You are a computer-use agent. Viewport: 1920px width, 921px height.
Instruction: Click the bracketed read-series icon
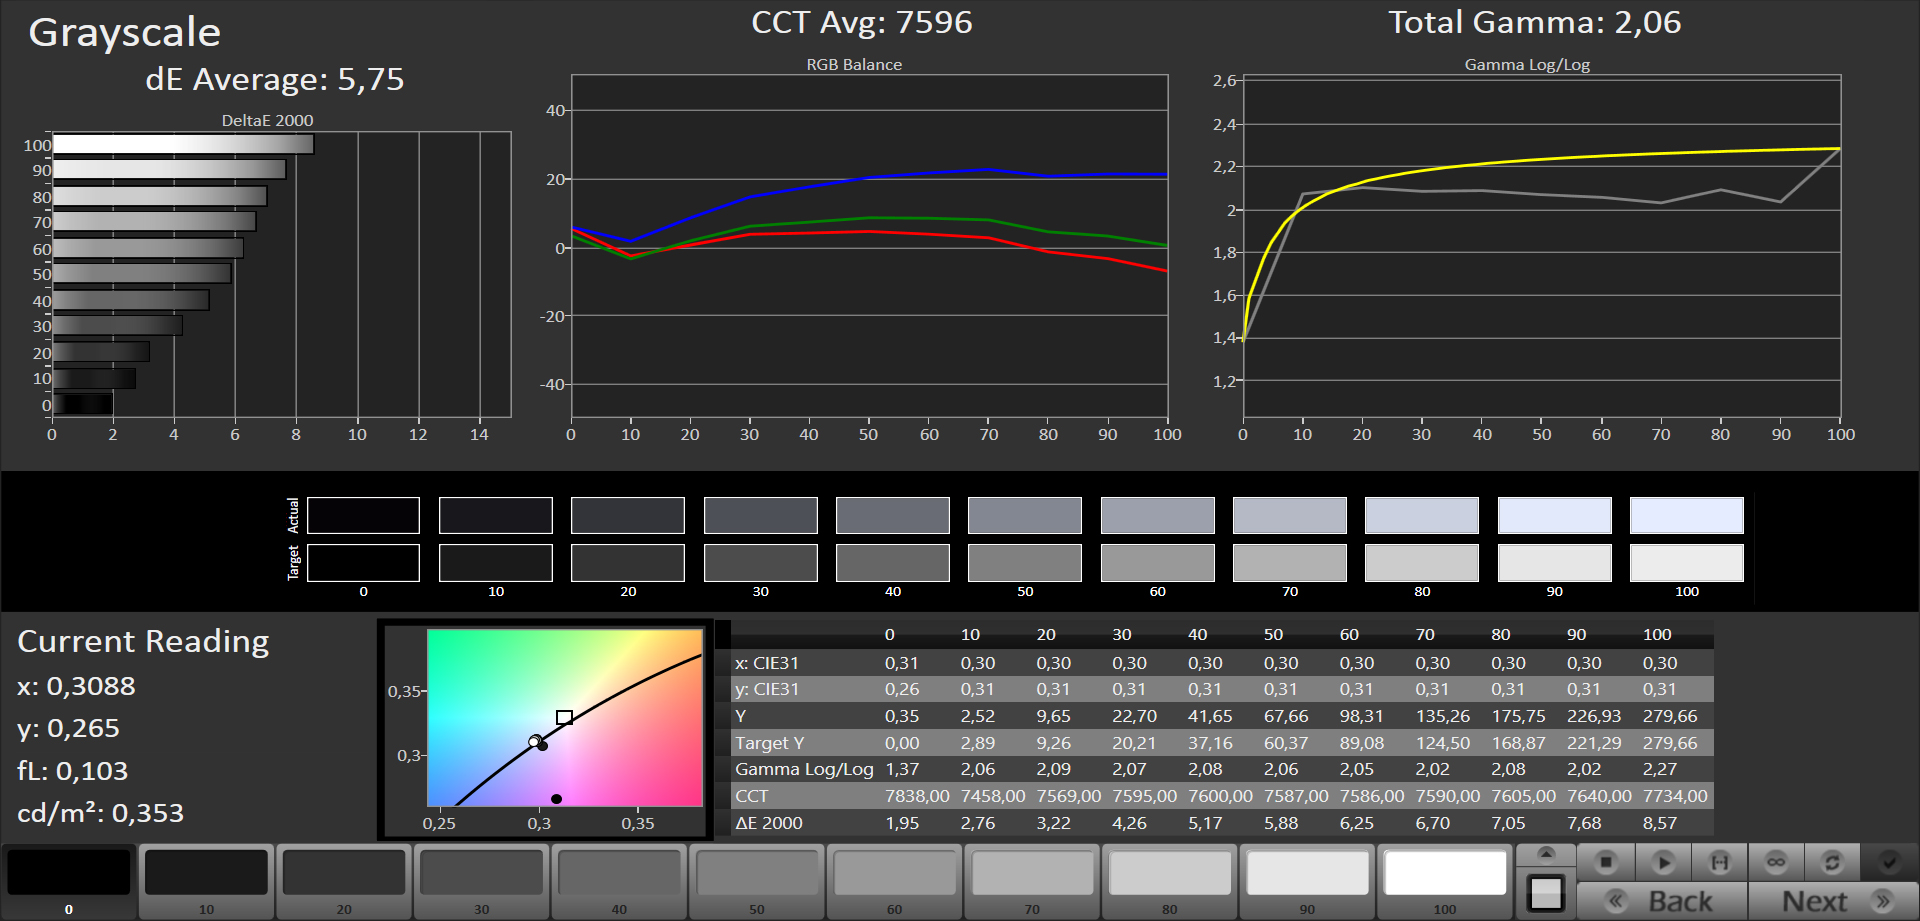tap(1720, 861)
